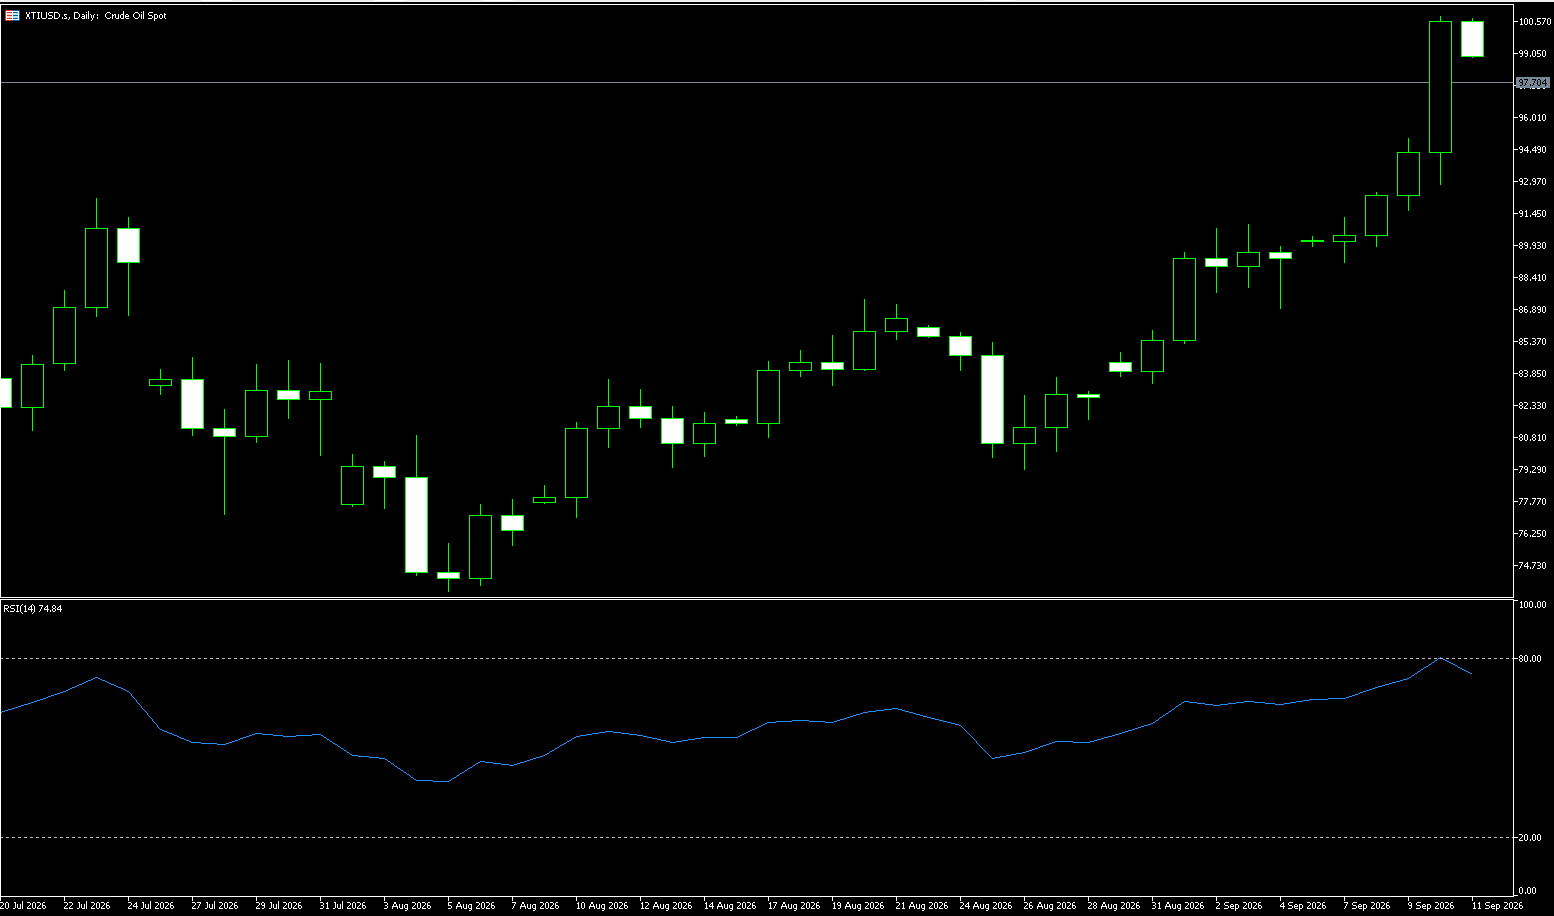Image resolution: width=1554 pixels, height=916 pixels.
Task: Click the 85.370 price scale label
Action: point(1532,342)
